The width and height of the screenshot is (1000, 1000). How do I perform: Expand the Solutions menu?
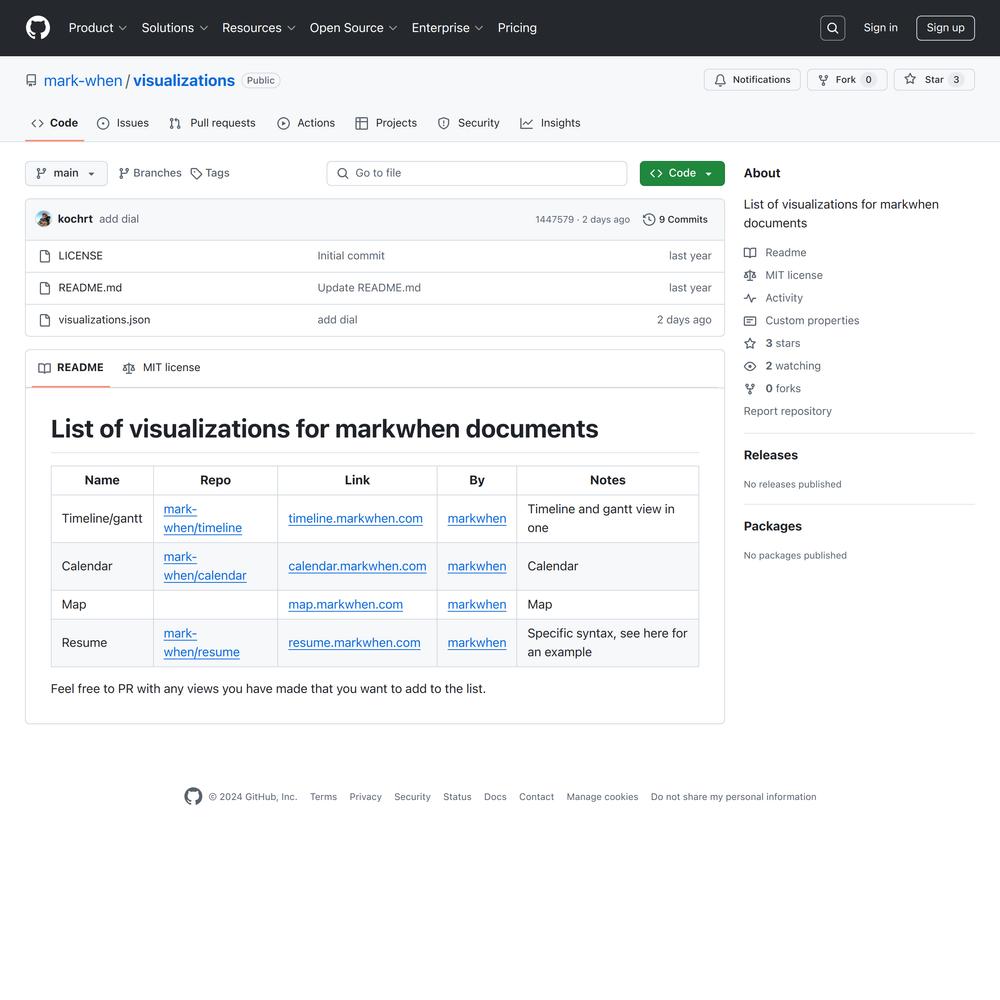174,28
